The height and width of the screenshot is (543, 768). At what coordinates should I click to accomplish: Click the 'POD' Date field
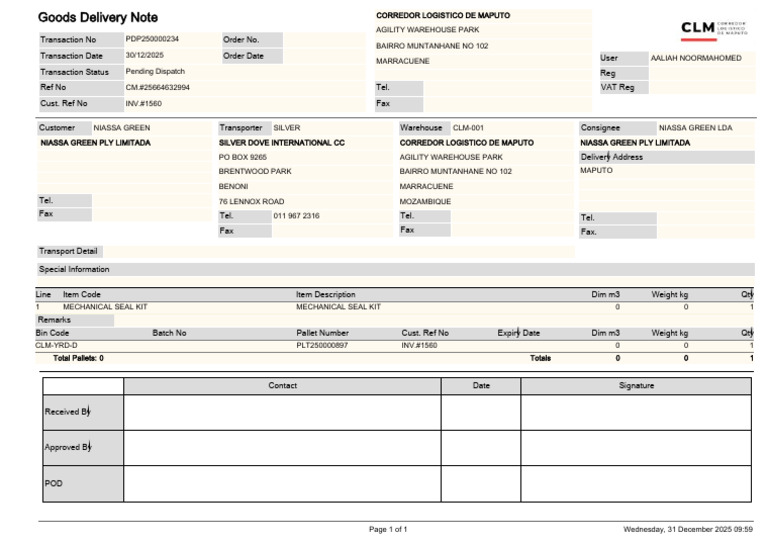click(481, 484)
